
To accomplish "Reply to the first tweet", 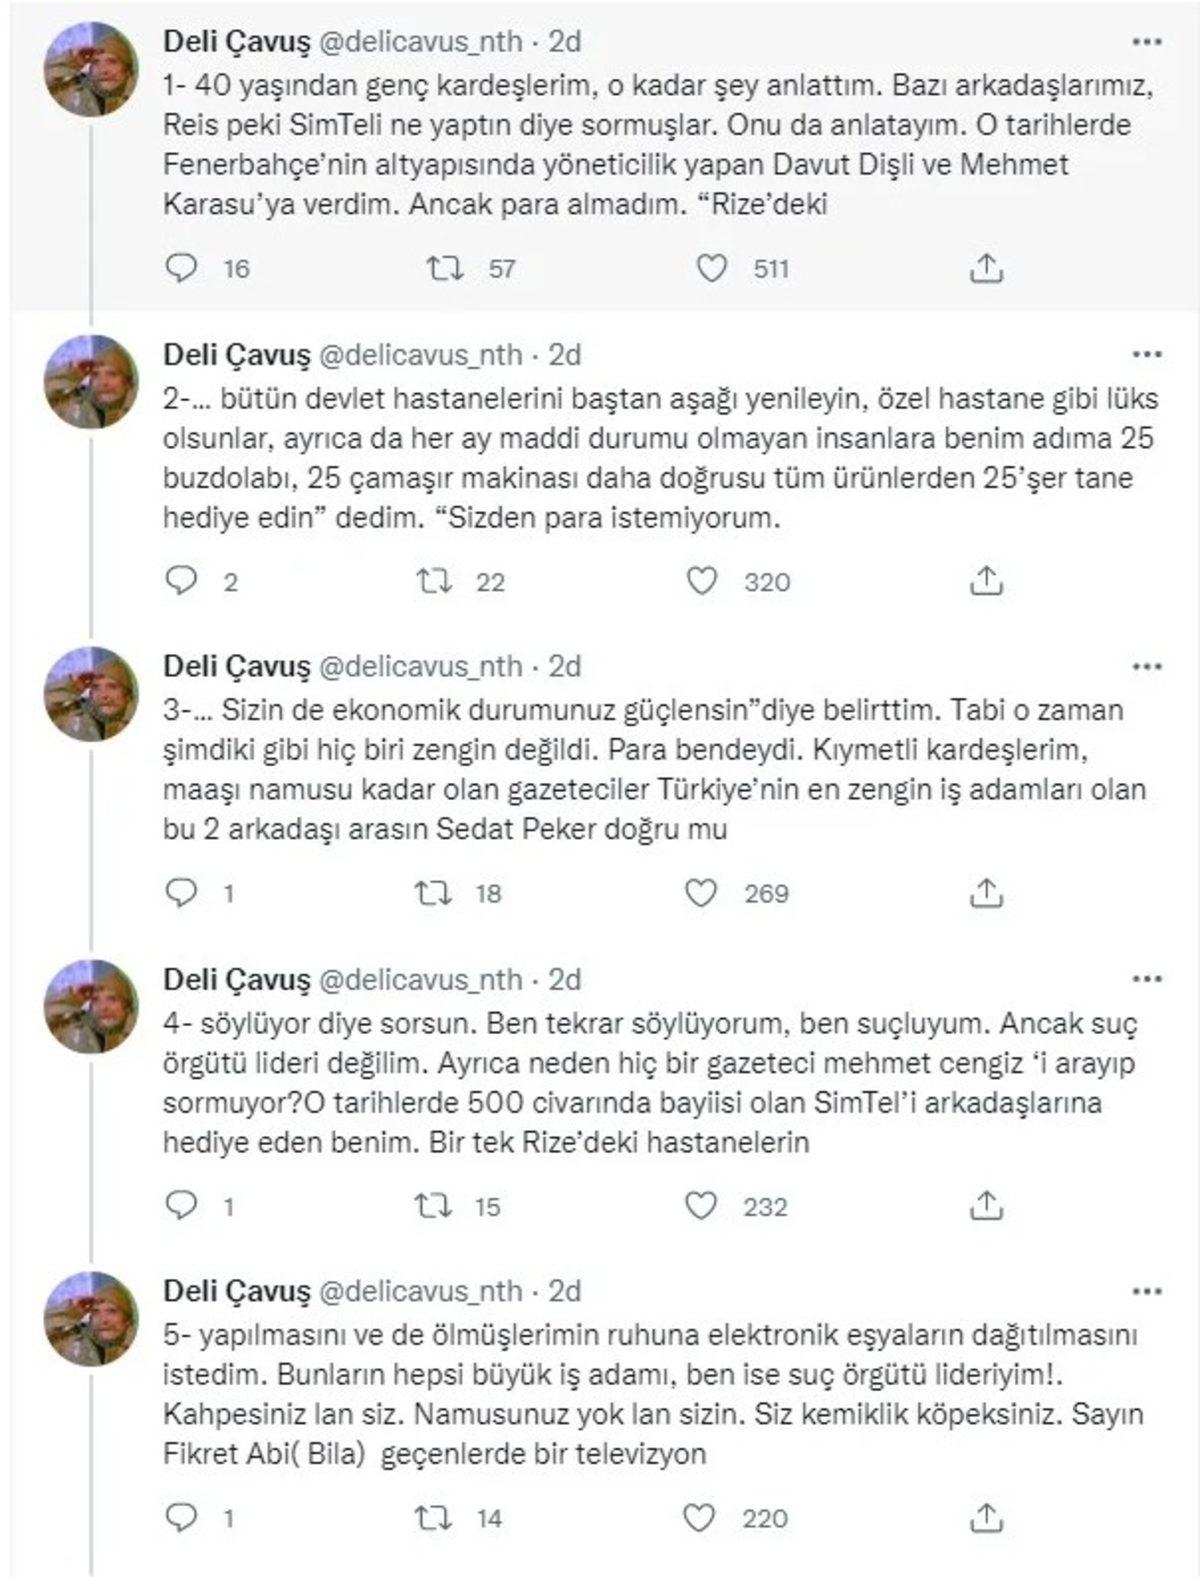I will (182, 265).
